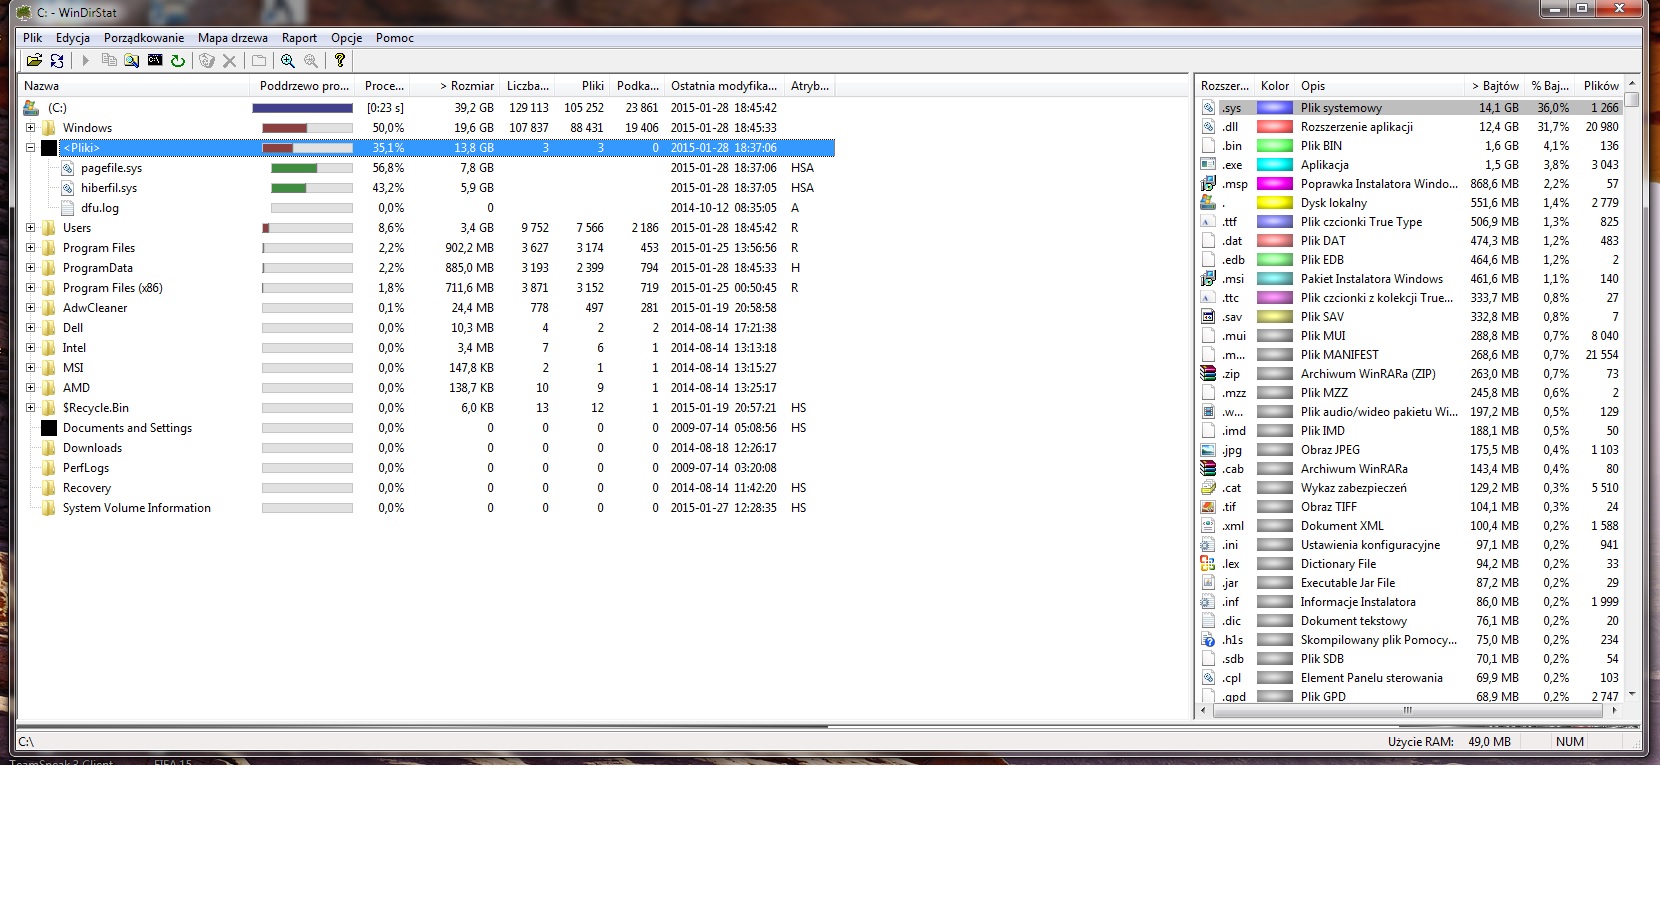
Task: Click the .jpg image file icon
Action: click(1208, 450)
